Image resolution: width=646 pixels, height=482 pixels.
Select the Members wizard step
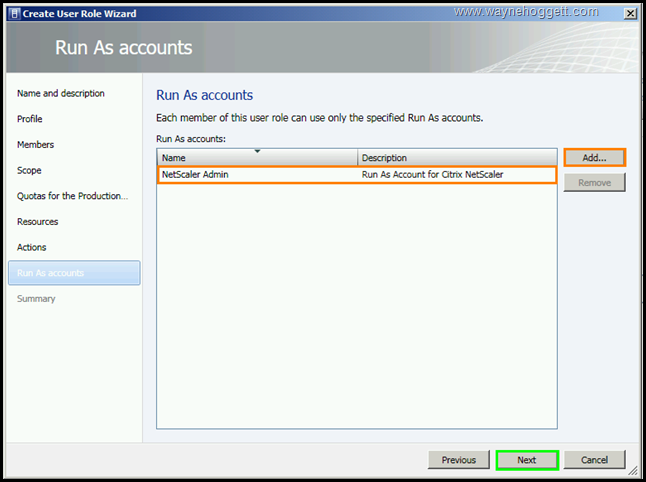(36, 145)
